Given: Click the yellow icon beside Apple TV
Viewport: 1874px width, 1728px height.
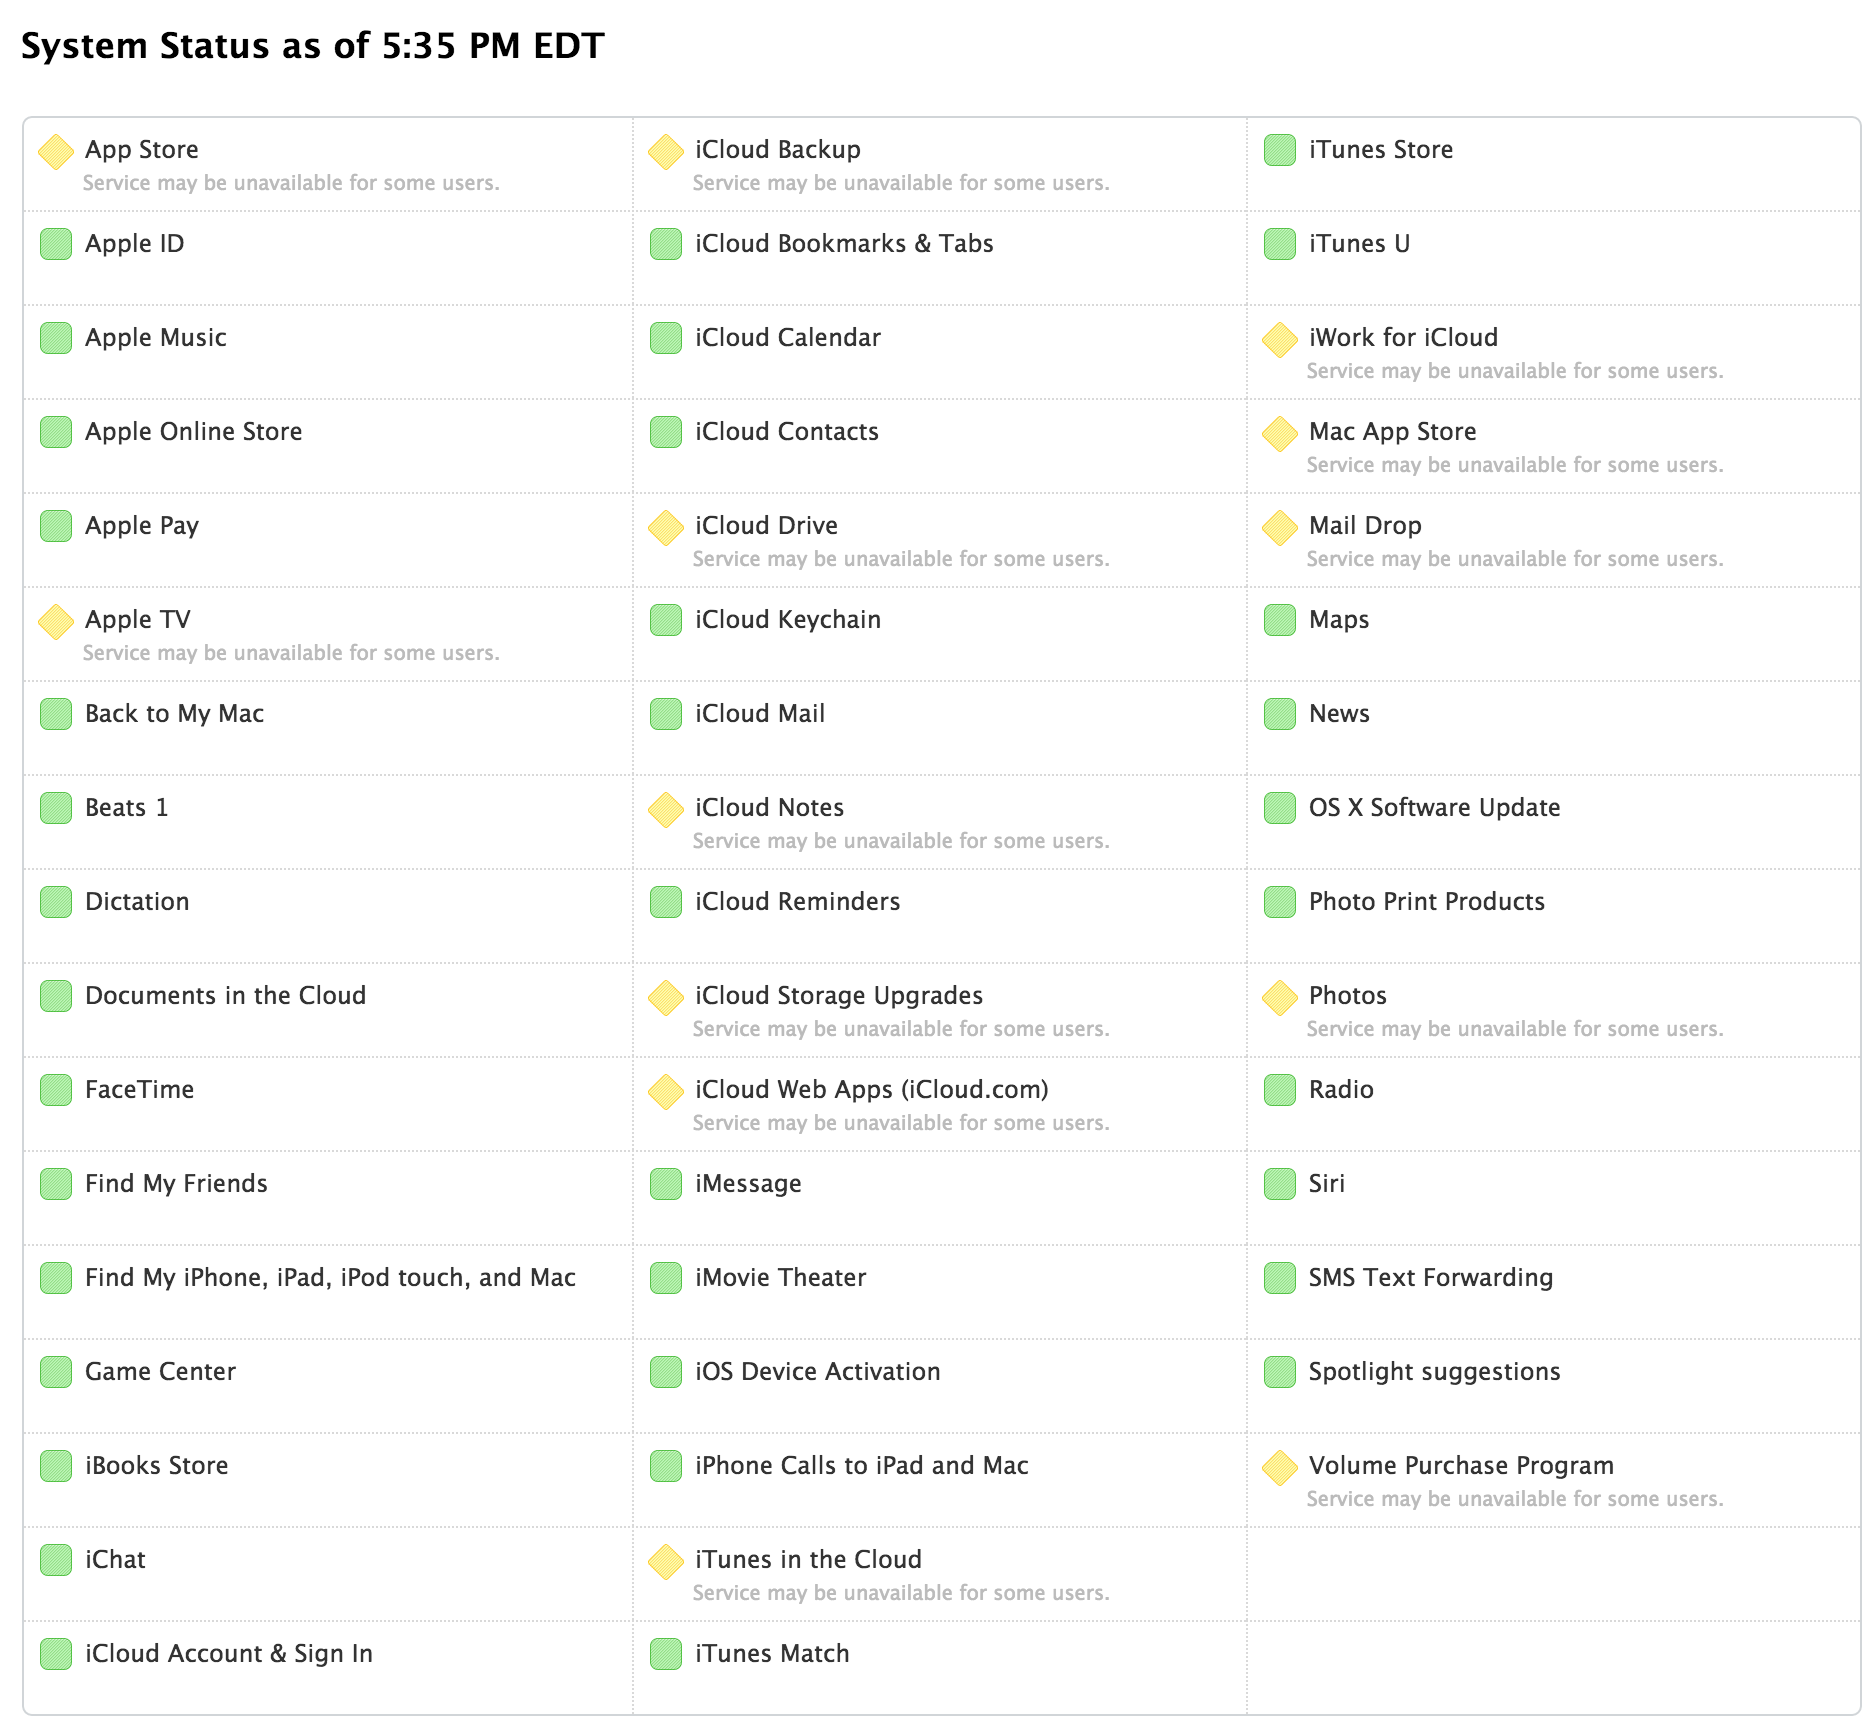Looking at the screenshot, I should coord(56,622).
